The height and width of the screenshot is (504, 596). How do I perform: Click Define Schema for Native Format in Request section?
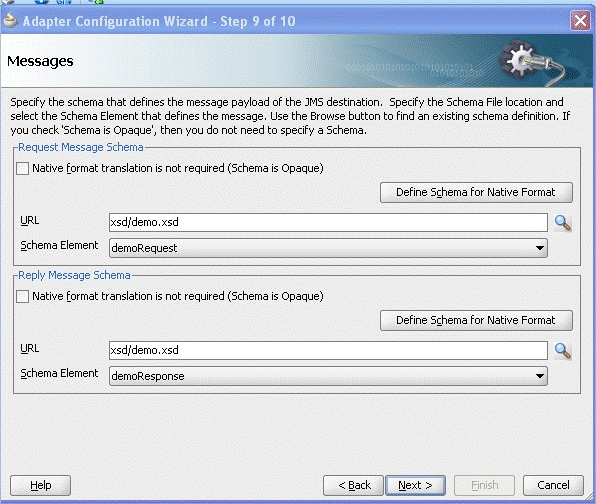[x=476, y=192]
